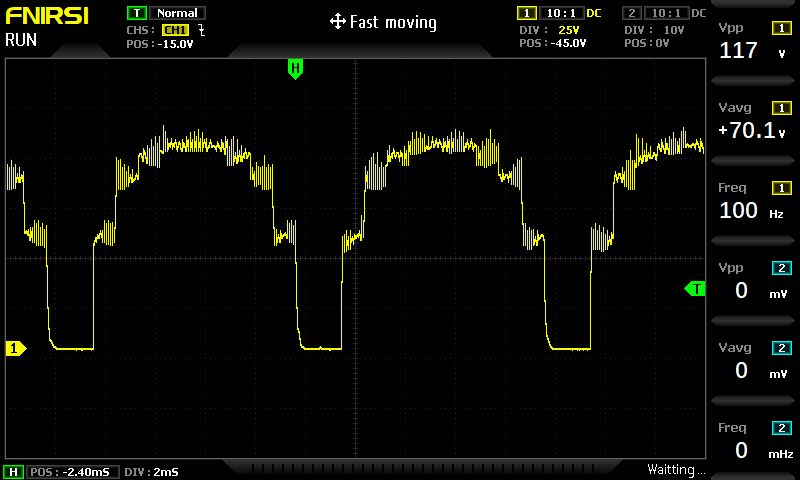800x480 pixels.
Task: Click channel 2 DIV 10V value
Action: coord(674,30)
